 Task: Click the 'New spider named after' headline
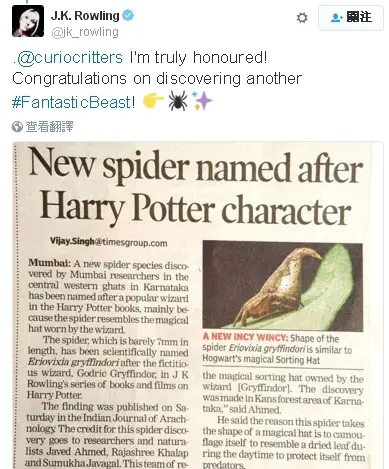coord(196,167)
